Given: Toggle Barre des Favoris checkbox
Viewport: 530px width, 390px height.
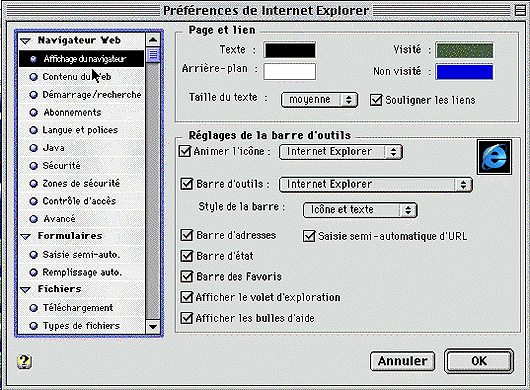Looking at the screenshot, I should (x=187, y=276).
